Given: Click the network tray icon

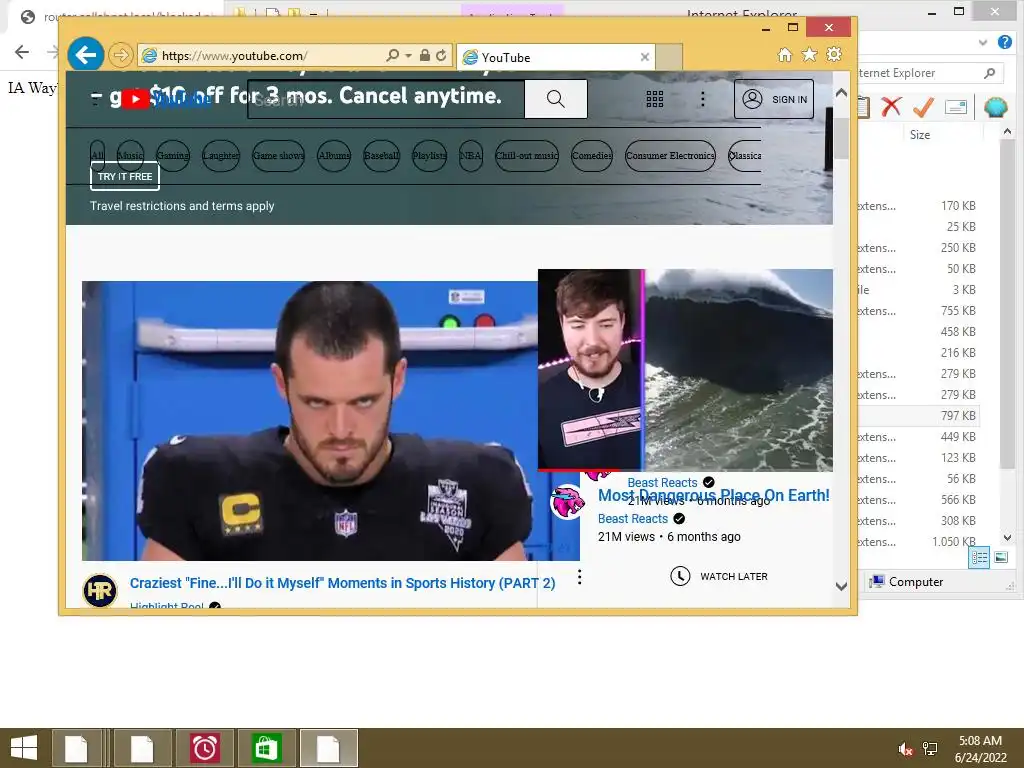Looking at the screenshot, I should (x=930, y=749).
